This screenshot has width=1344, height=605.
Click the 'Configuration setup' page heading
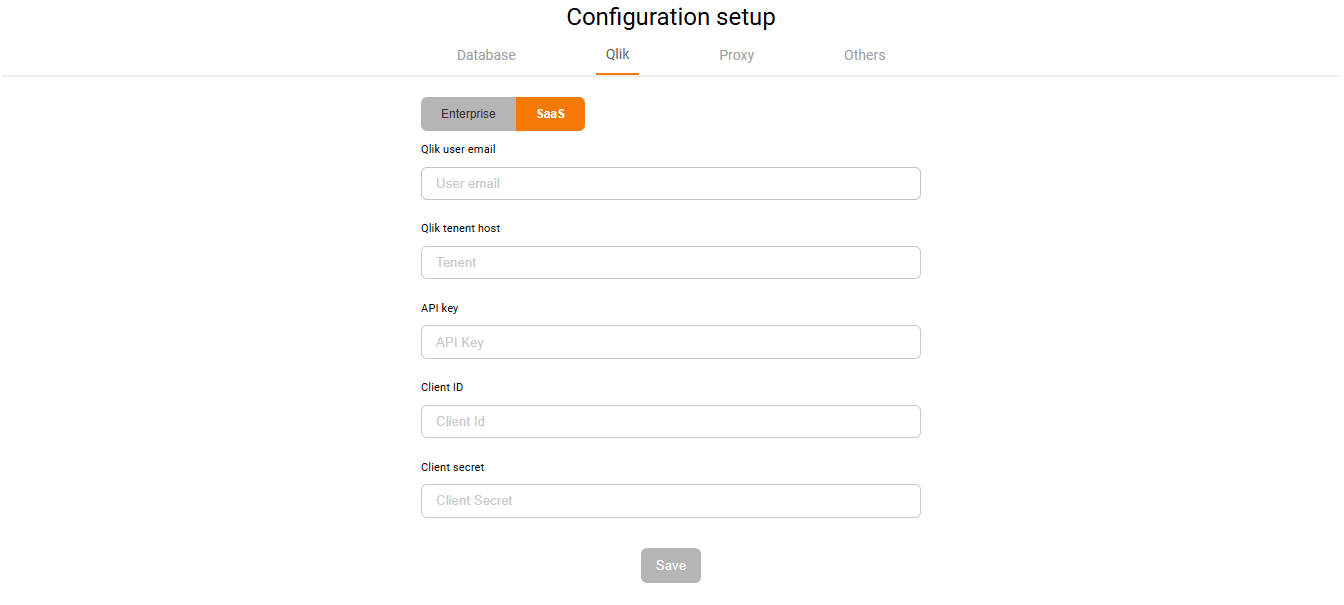coord(671,17)
